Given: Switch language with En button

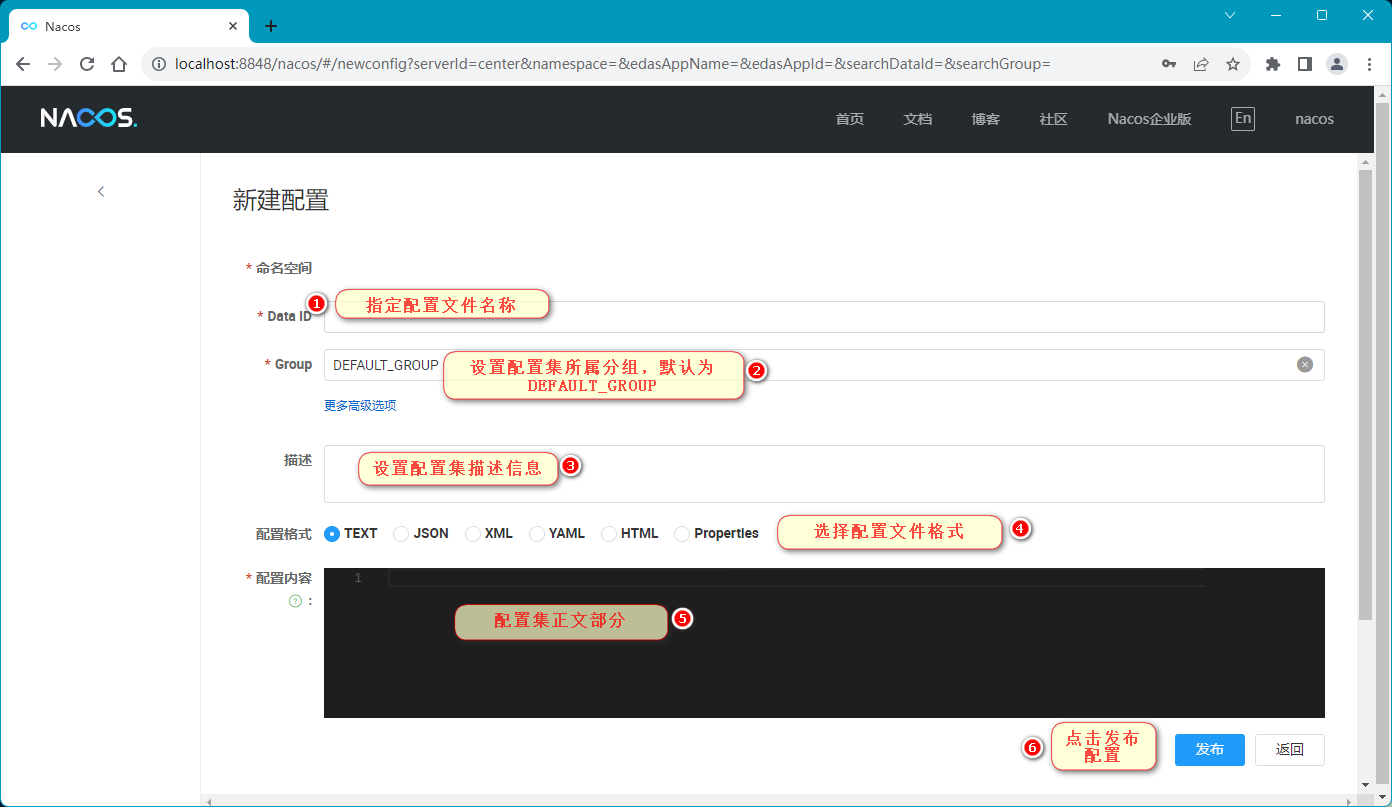Looking at the screenshot, I should [1243, 119].
